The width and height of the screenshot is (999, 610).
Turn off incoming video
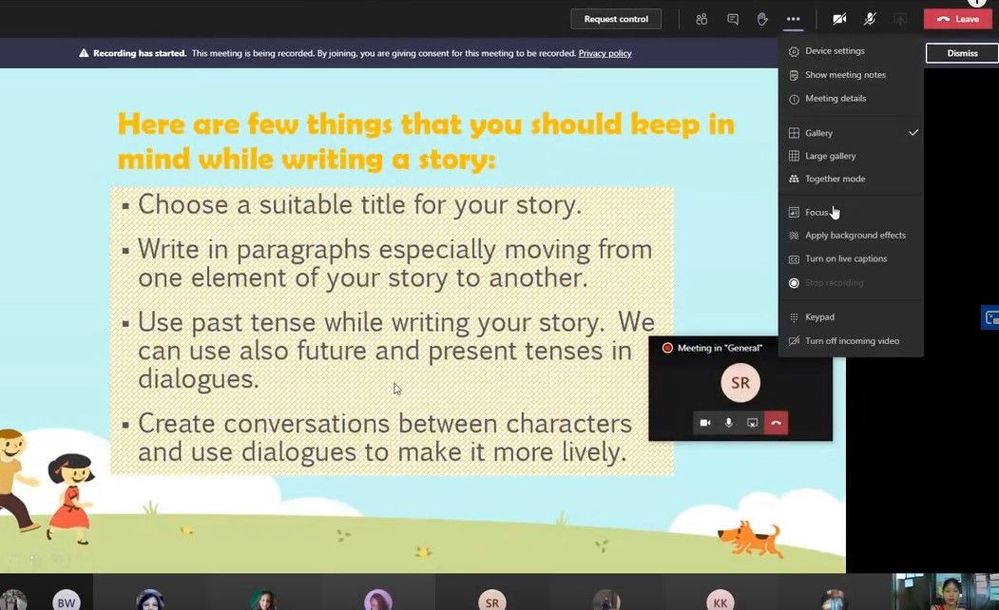click(x=851, y=341)
